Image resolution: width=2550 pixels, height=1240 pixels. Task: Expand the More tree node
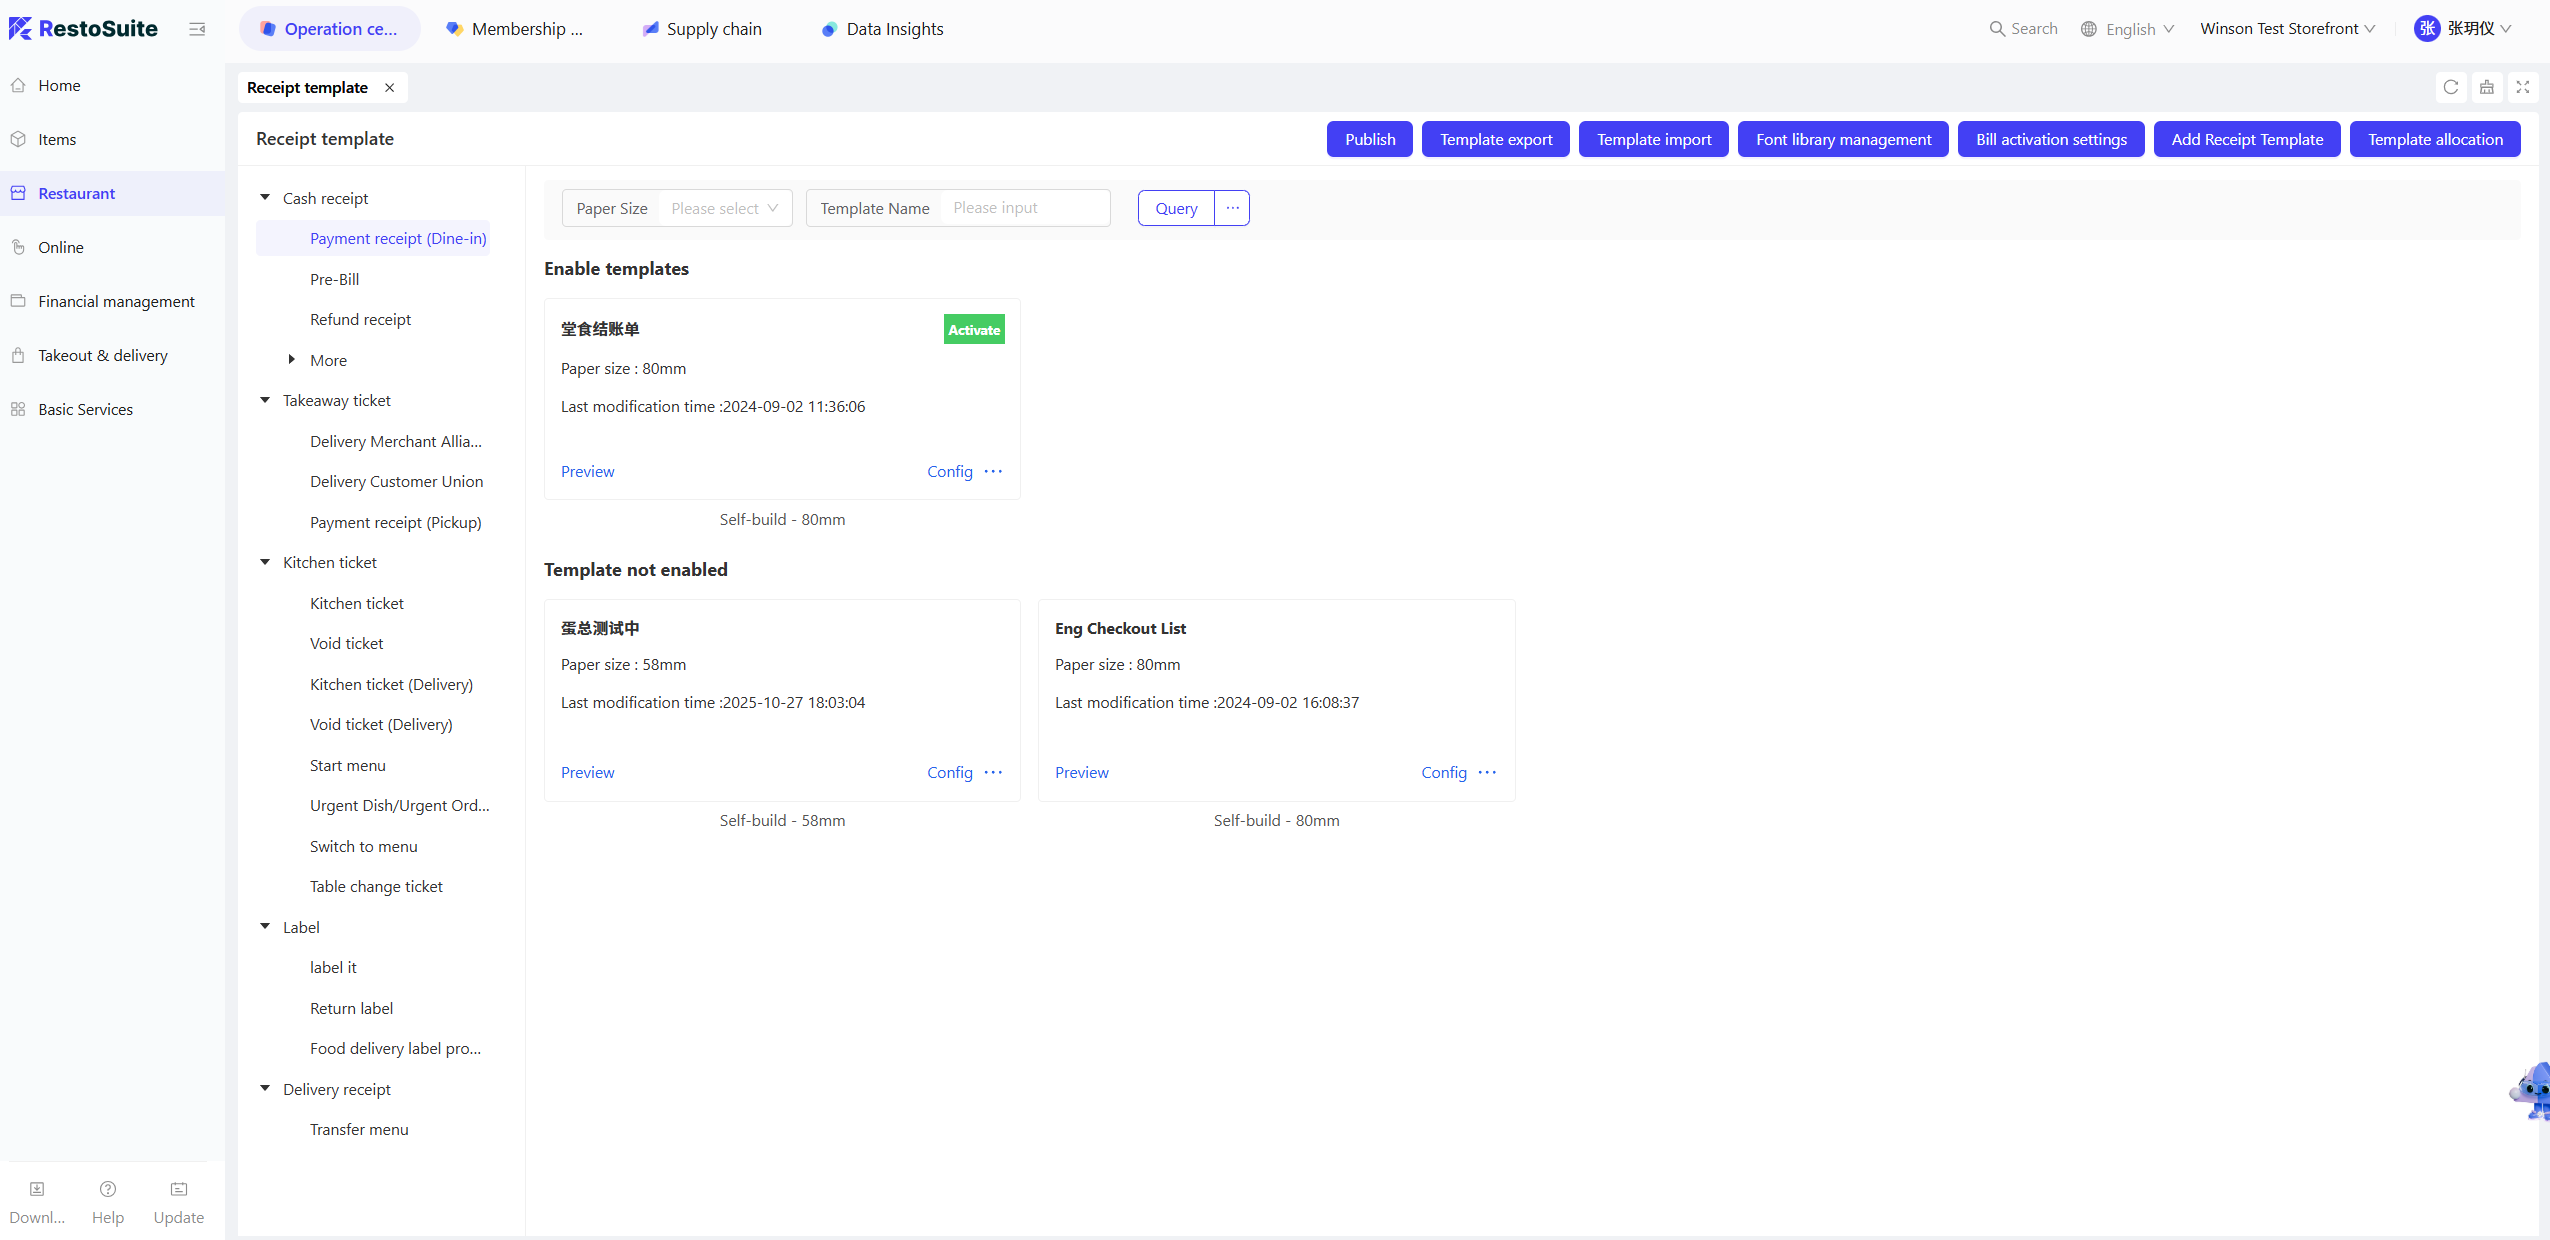[292, 360]
